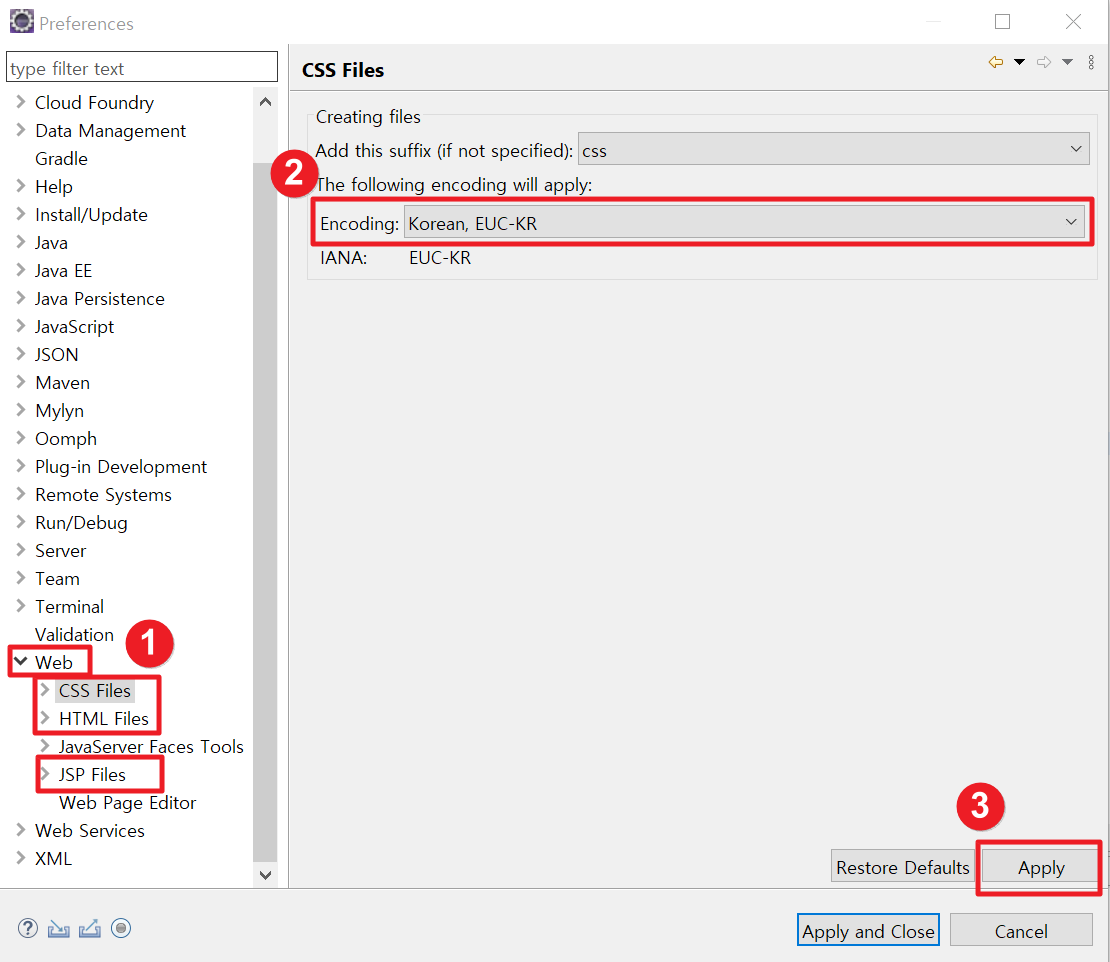The height and width of the screenshot is (962, 1110).
Task: Expand the JavaServer Faces Tools arrow
Action: 45,746
